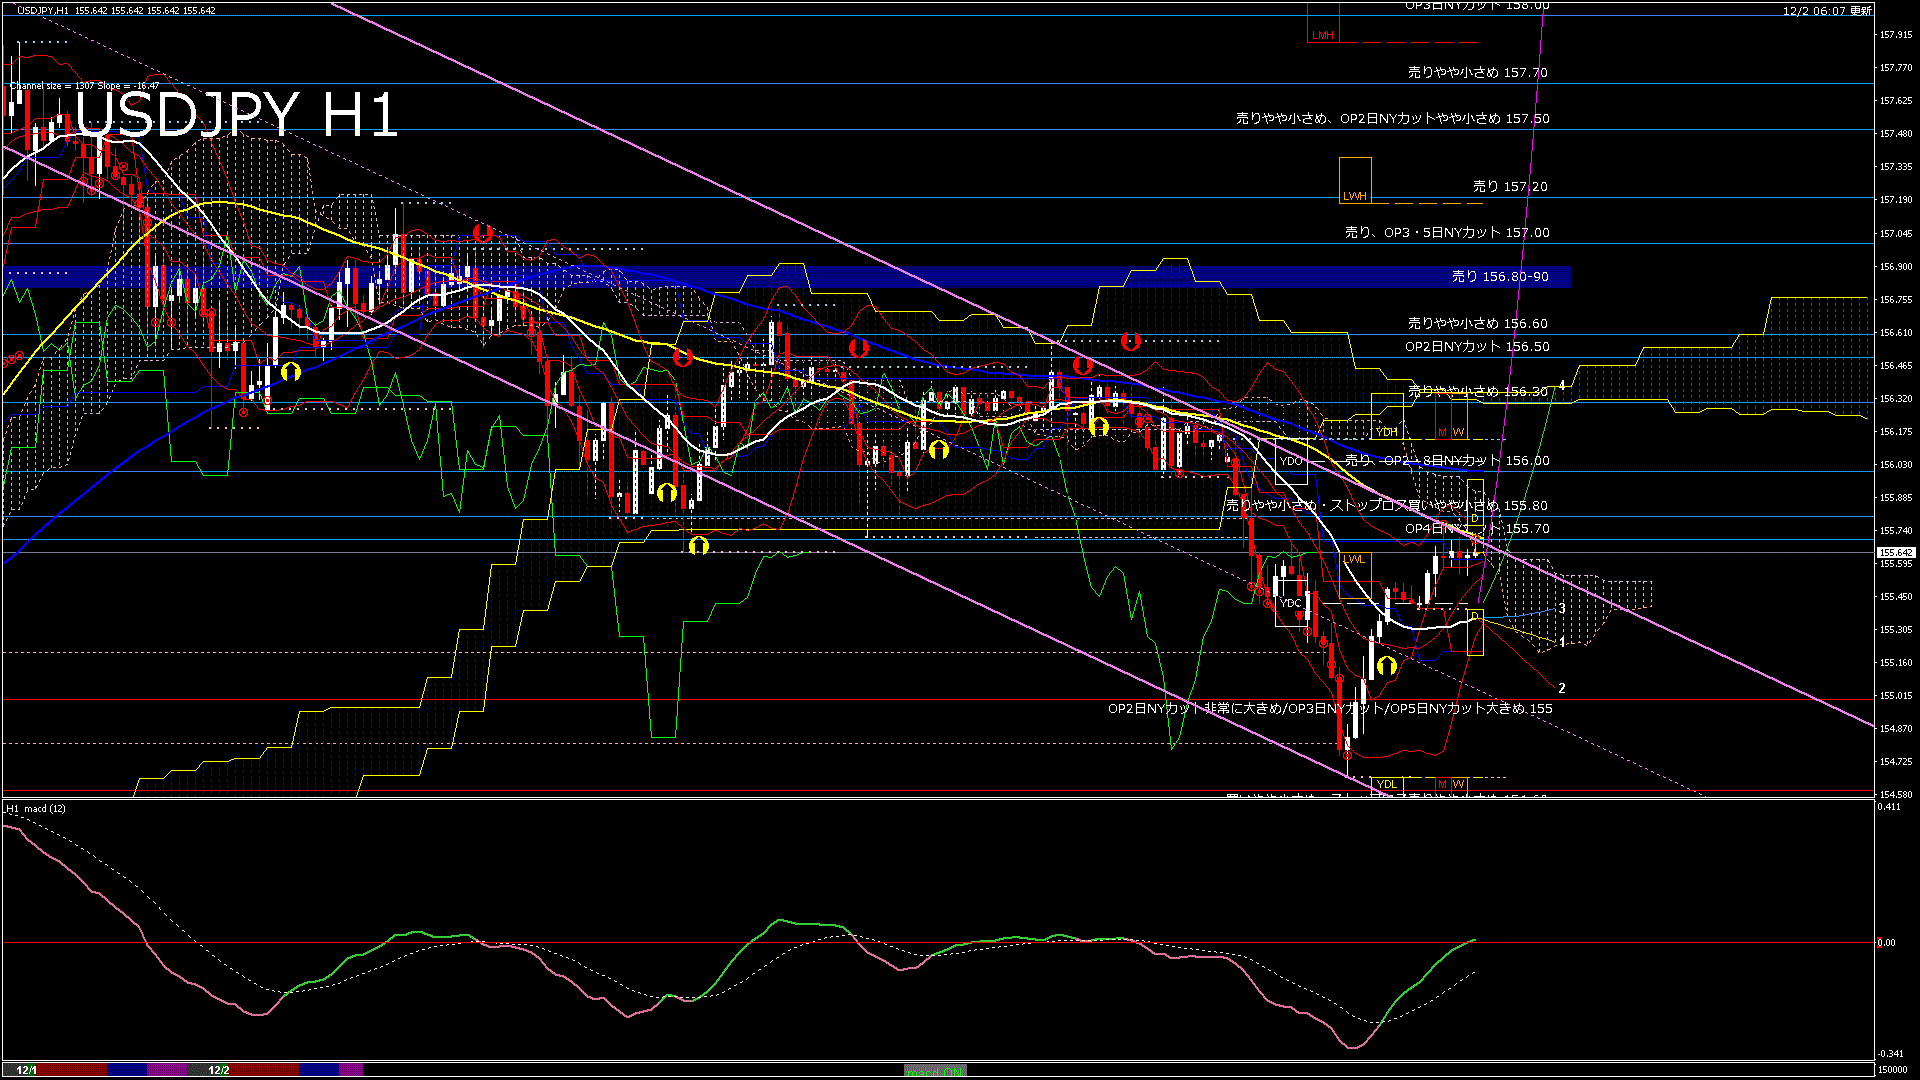Click the 売りやや小さめ 157.70 label
Viewport: 1920px width, 1080px height.
[1477, 73]
